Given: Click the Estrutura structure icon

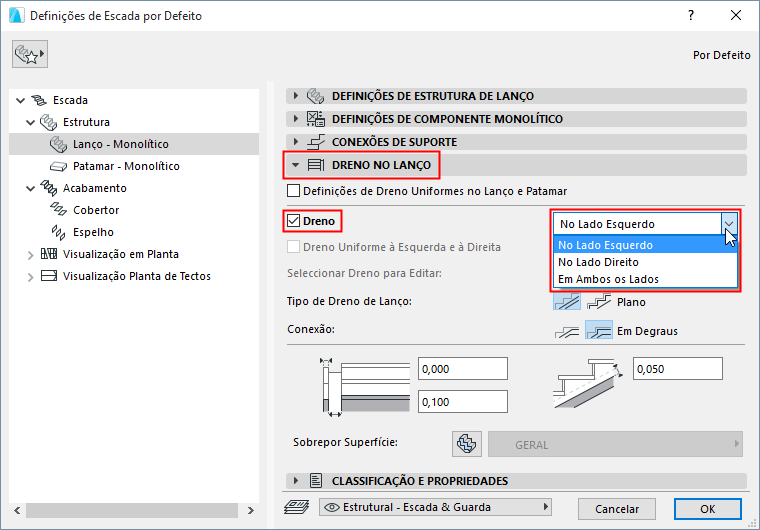Looking at the screenshot, I should (x=48, y=122).
